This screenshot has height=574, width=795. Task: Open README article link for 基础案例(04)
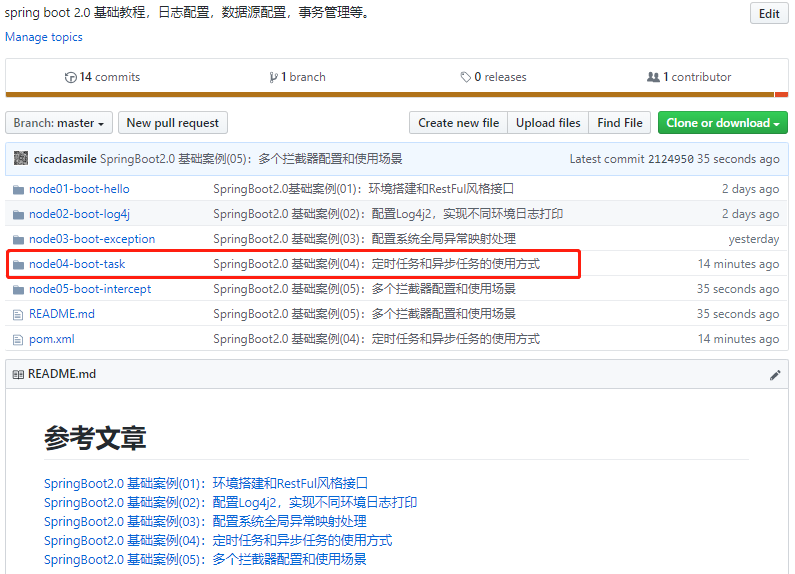click(218, 541)
